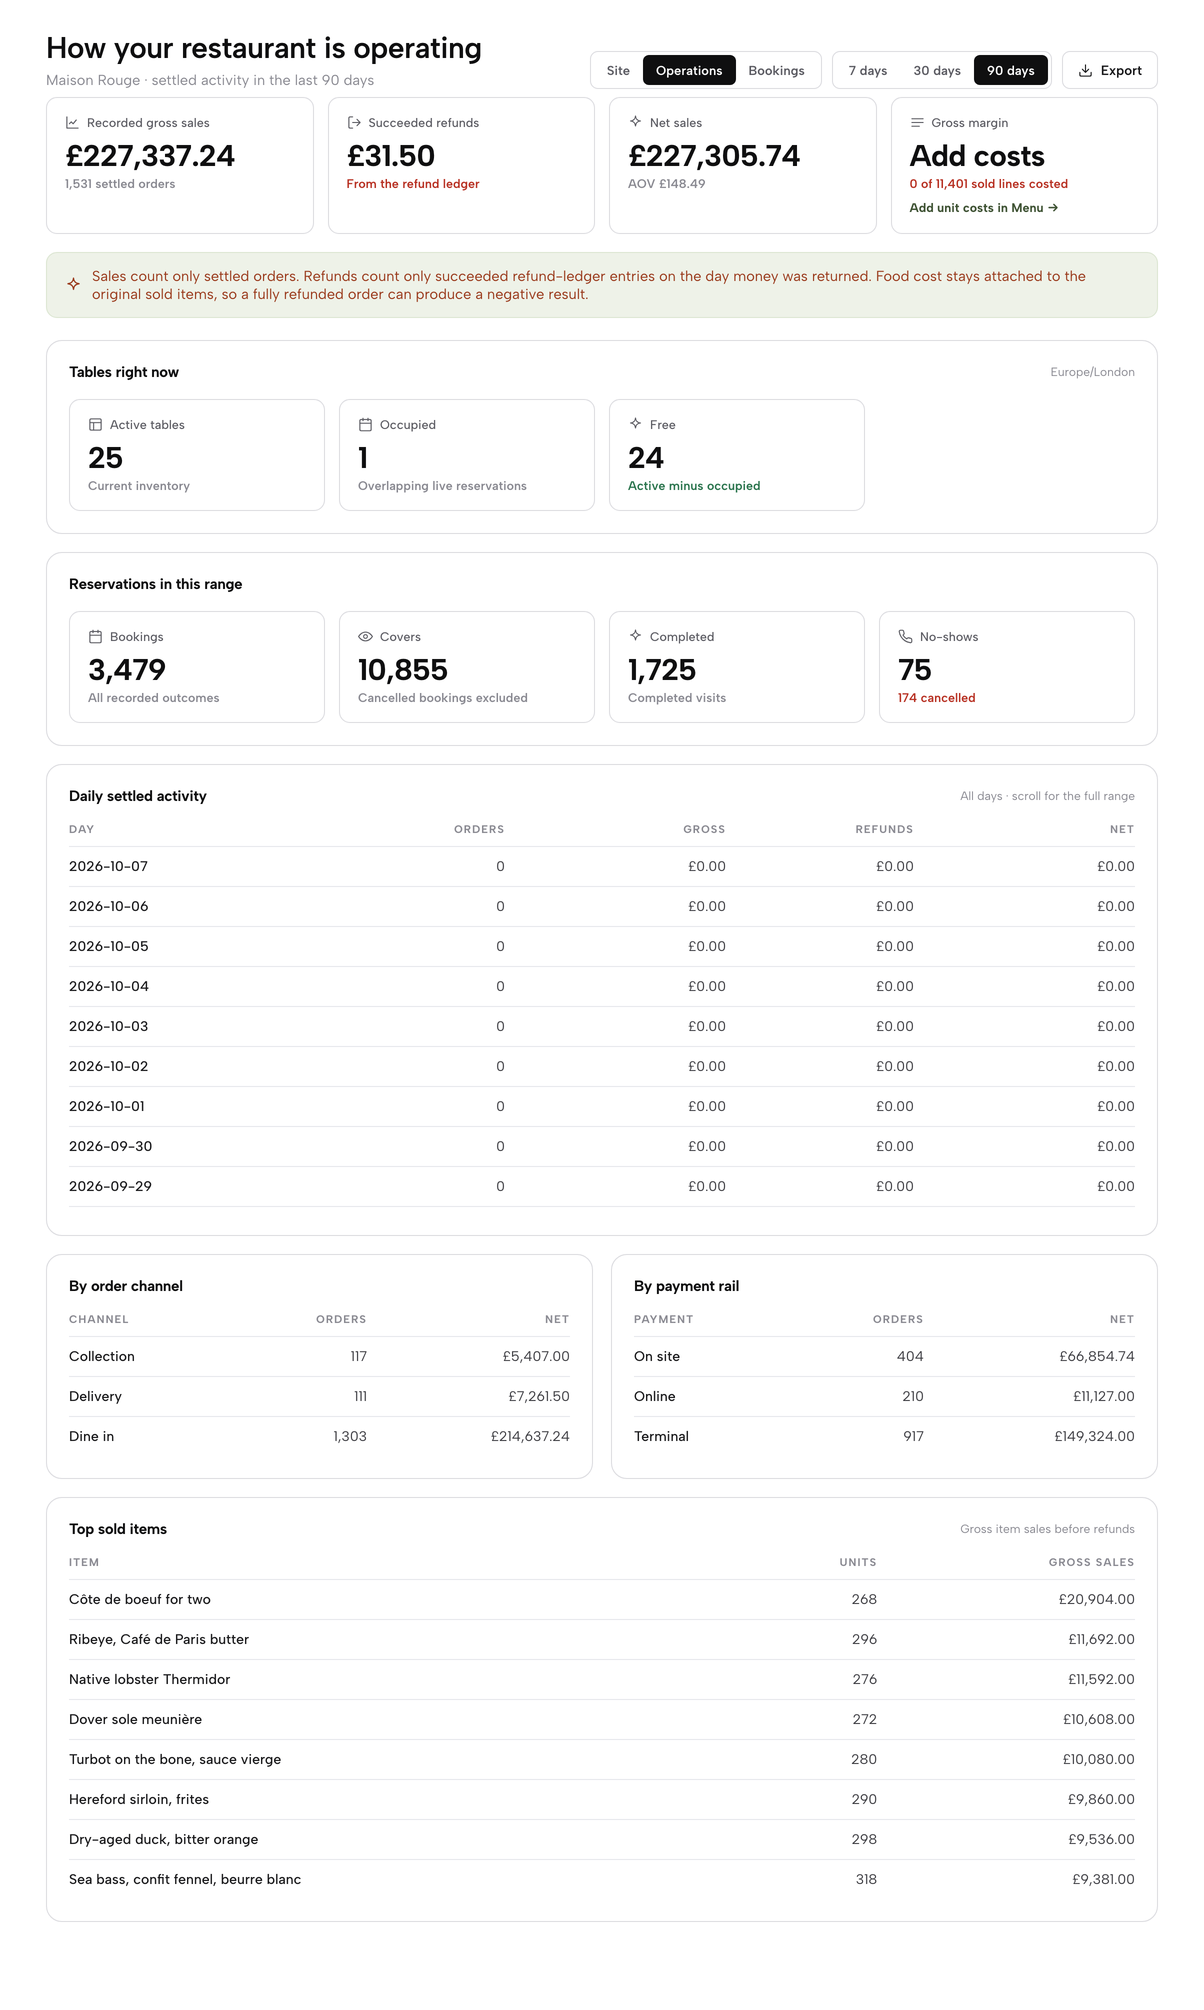
Task: Click the 3,479 bookings value
Action: (x=127, y=670)
